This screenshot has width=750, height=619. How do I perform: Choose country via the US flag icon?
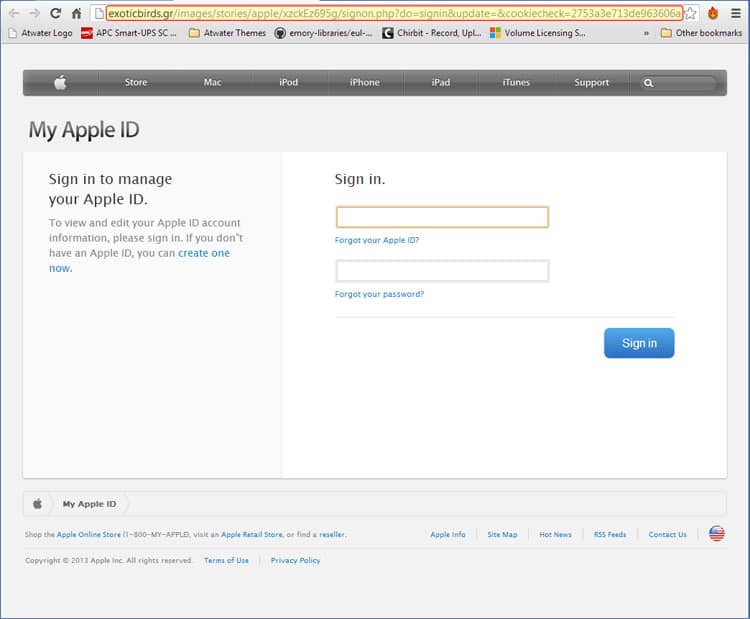pos(717,533)
